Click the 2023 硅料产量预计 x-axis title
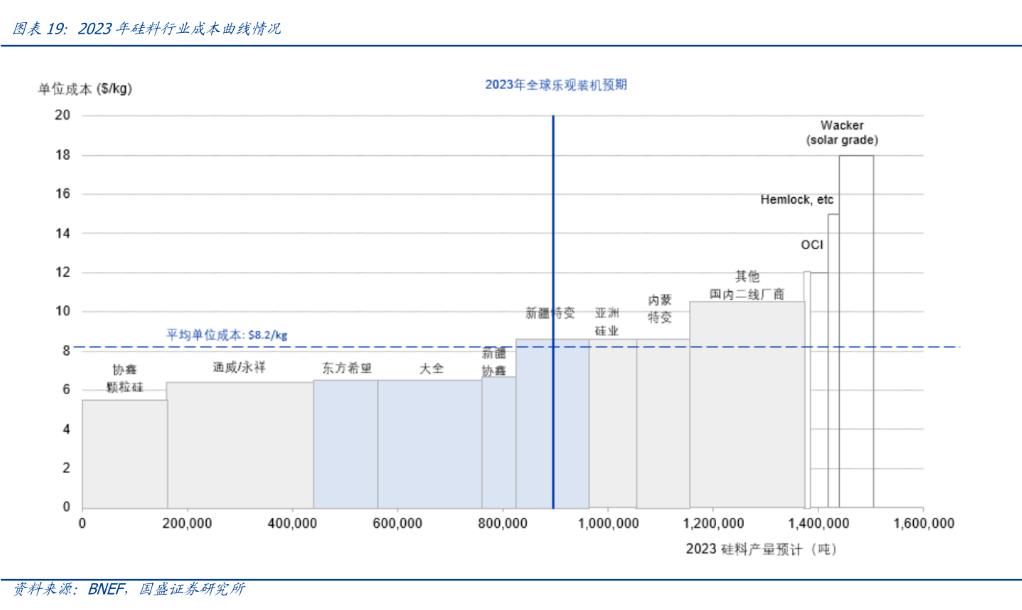 (760, 549)
